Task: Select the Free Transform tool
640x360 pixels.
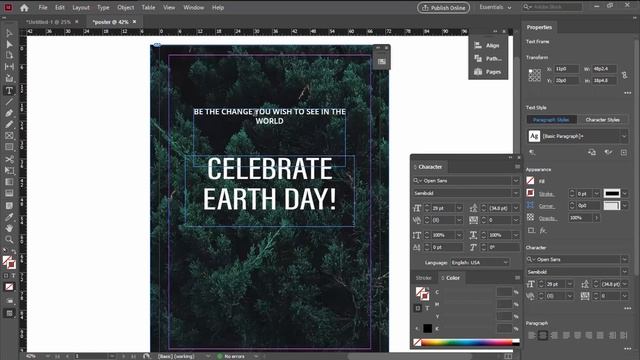Action: [9, 171]
